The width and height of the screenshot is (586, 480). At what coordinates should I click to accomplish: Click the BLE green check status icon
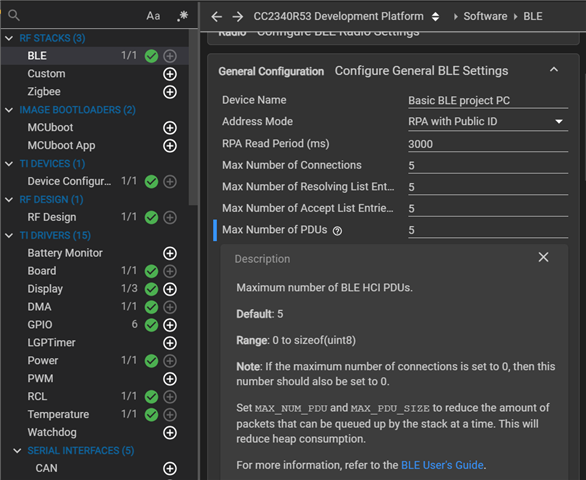point(151,56)
